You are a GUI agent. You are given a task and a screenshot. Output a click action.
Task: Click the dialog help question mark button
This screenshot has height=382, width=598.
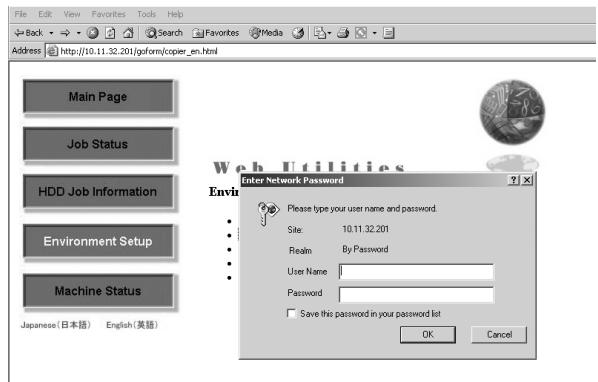[x=513, y=180]
